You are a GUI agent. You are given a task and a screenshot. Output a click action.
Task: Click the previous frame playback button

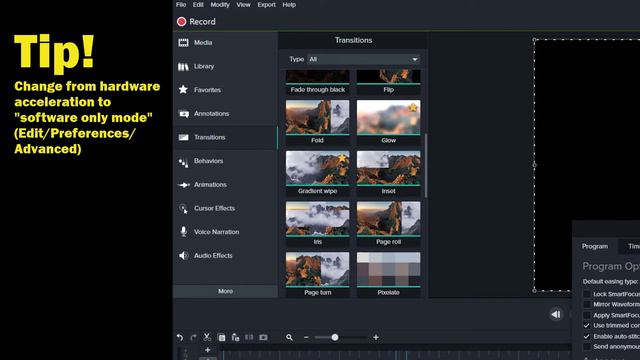coord(556,314)
